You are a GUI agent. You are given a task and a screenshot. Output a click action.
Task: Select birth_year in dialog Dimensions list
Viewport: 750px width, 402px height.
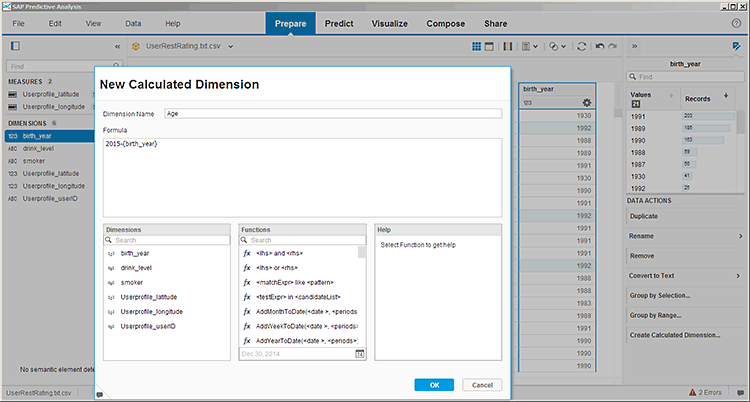[135, 253]
